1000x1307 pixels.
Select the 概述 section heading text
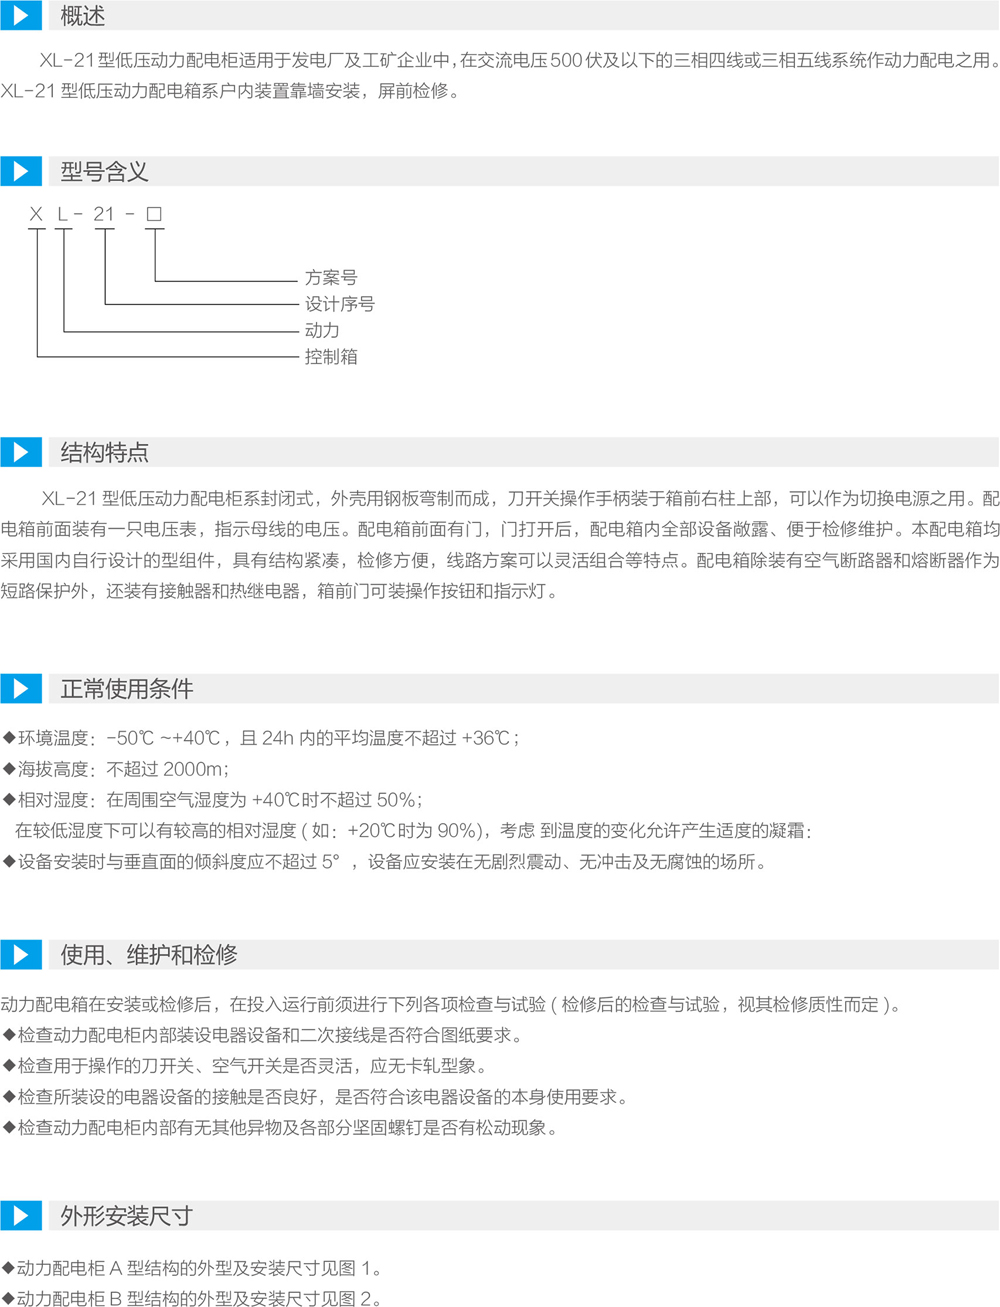pos(82,16)
